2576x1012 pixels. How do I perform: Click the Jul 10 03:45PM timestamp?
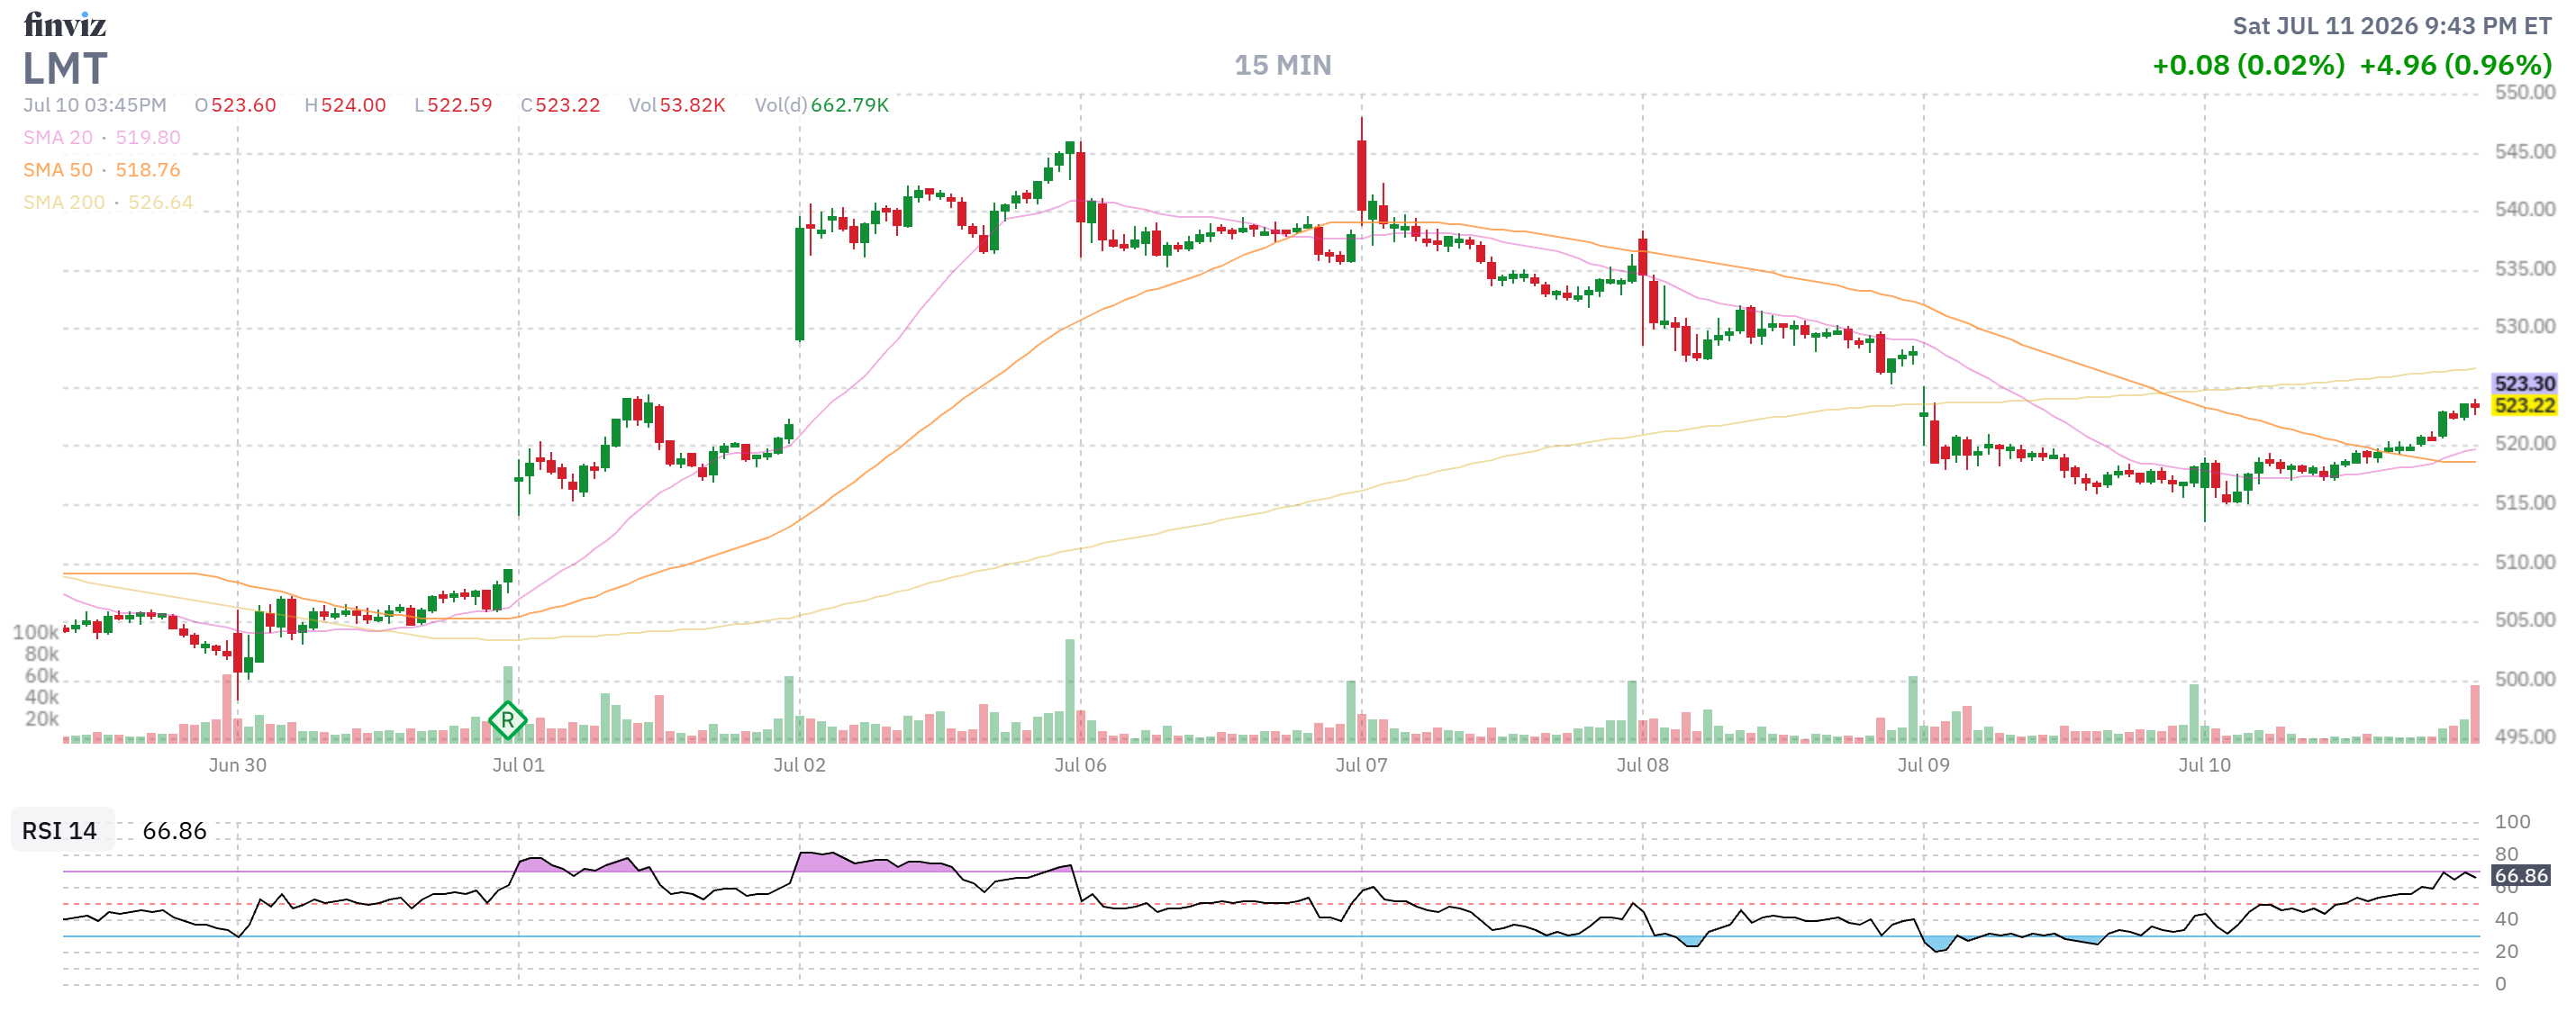point(95,105)
